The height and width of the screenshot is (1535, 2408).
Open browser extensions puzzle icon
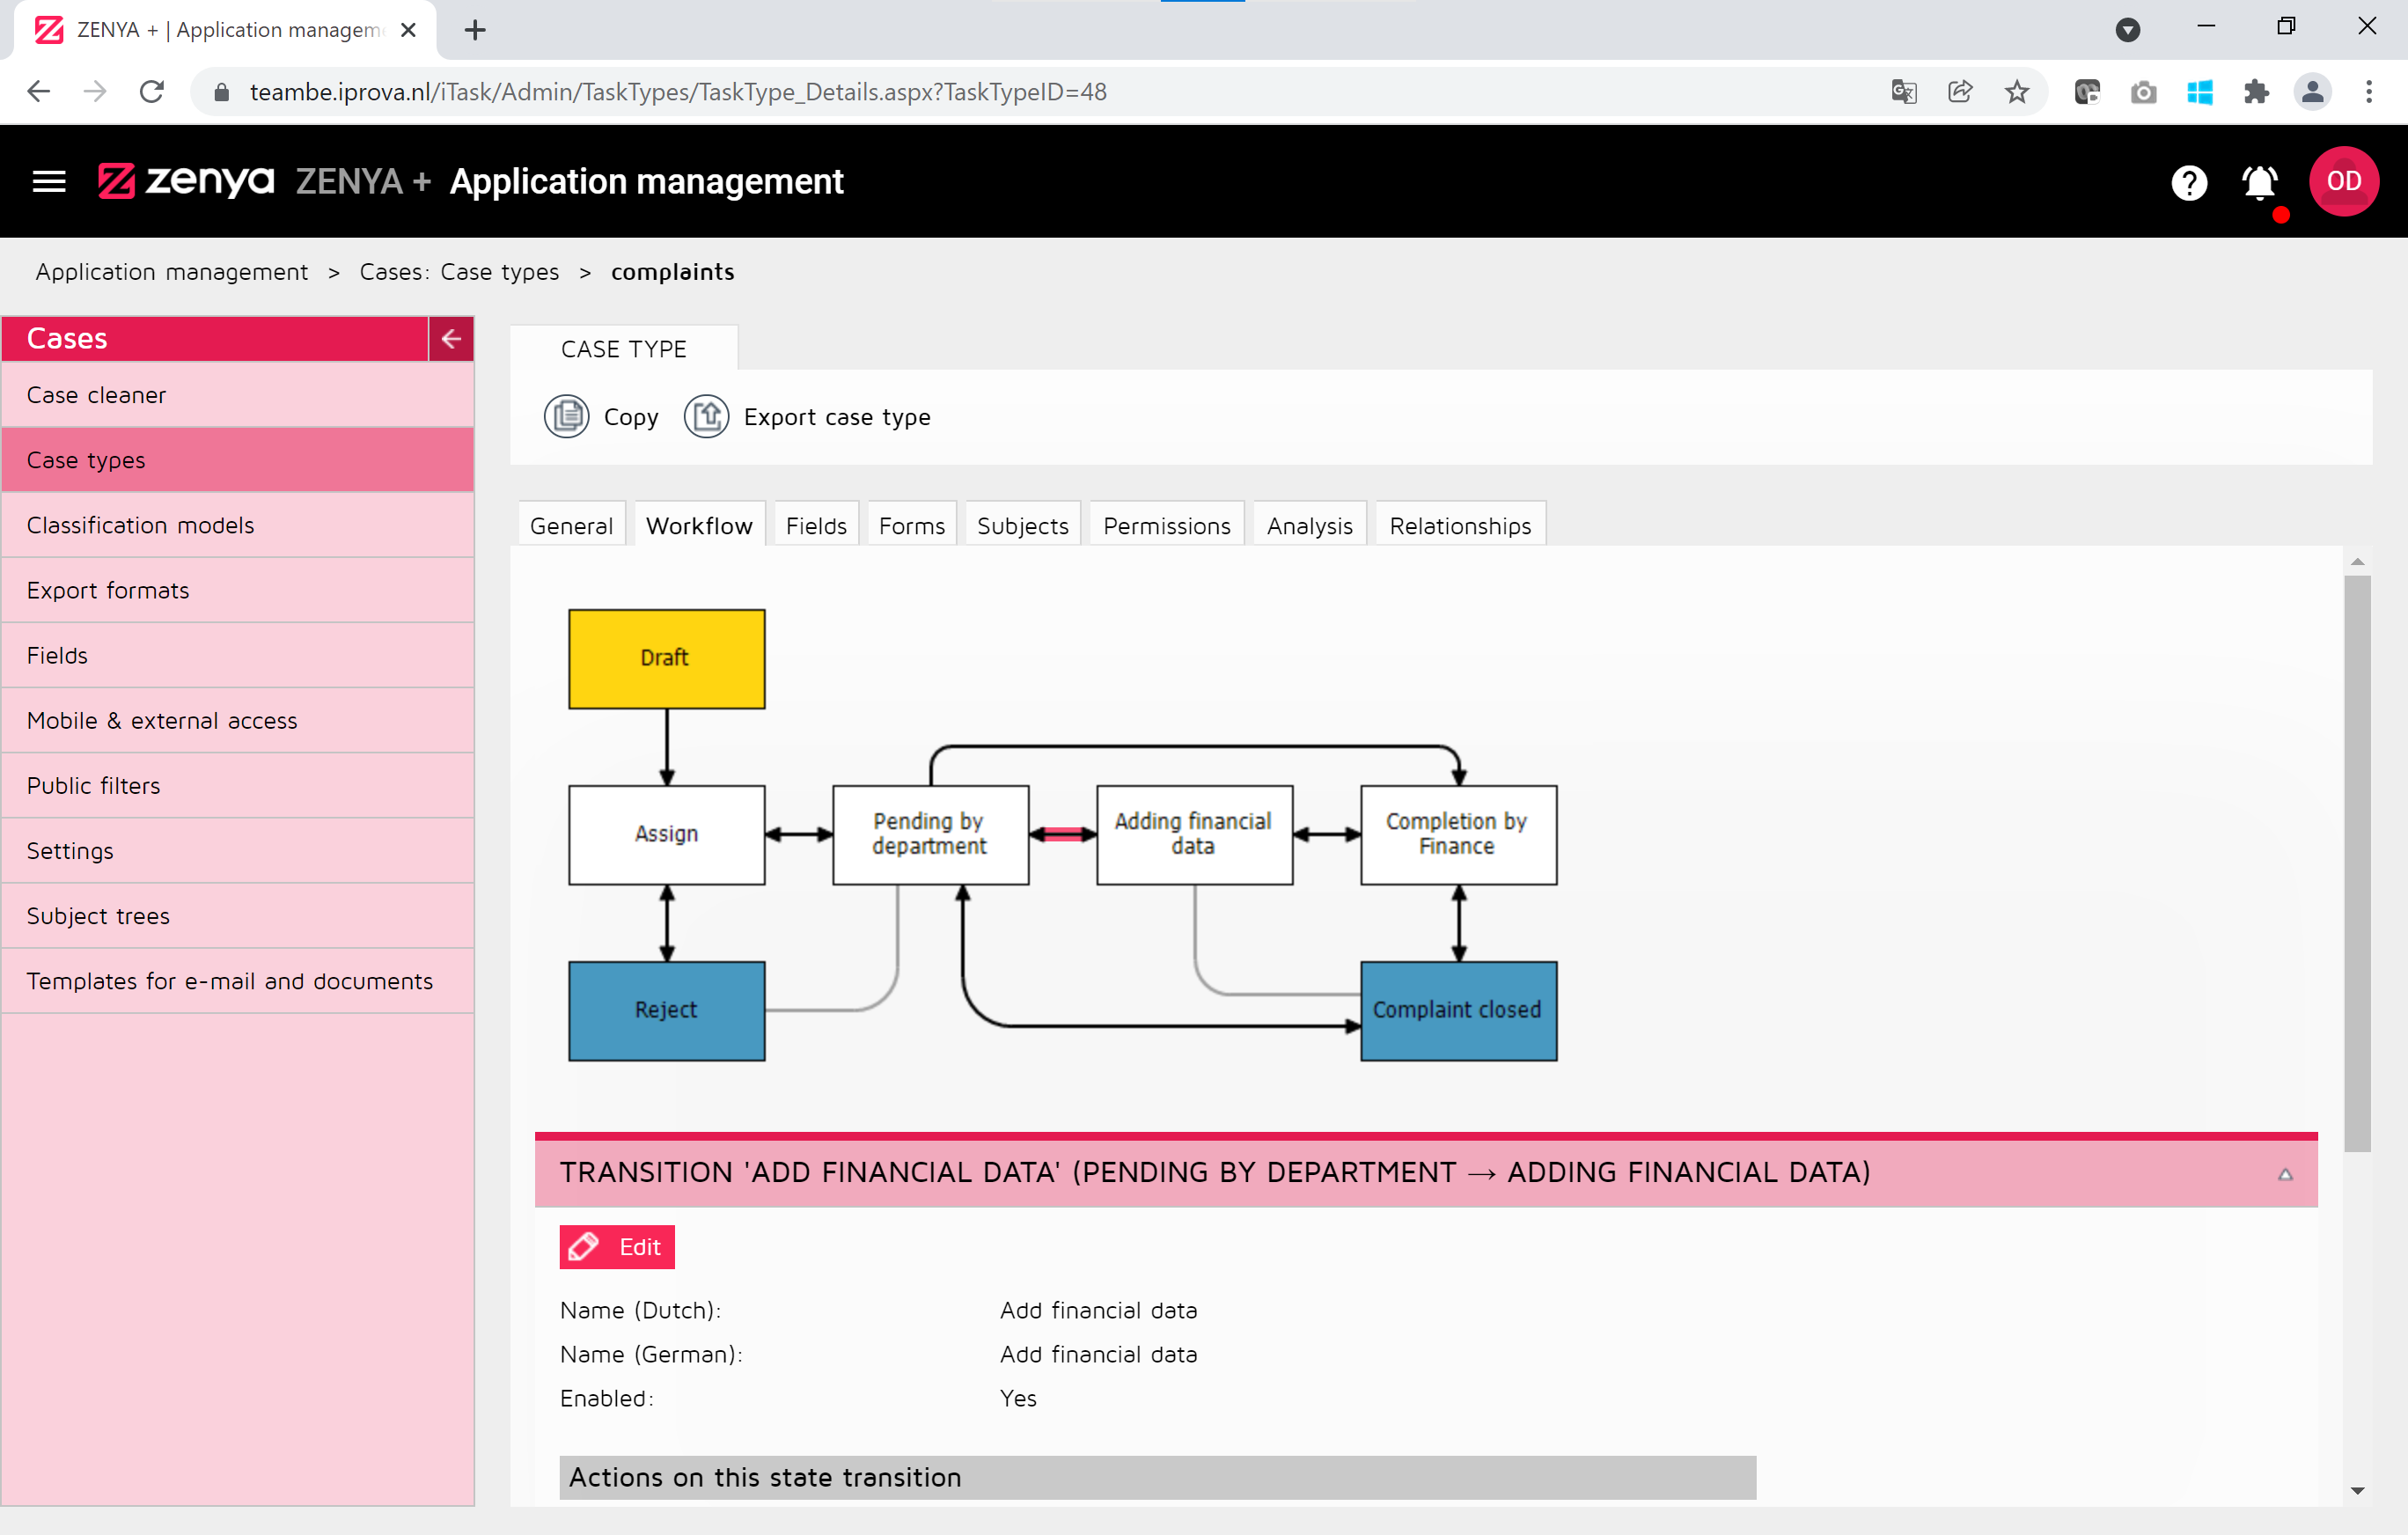2256,92
